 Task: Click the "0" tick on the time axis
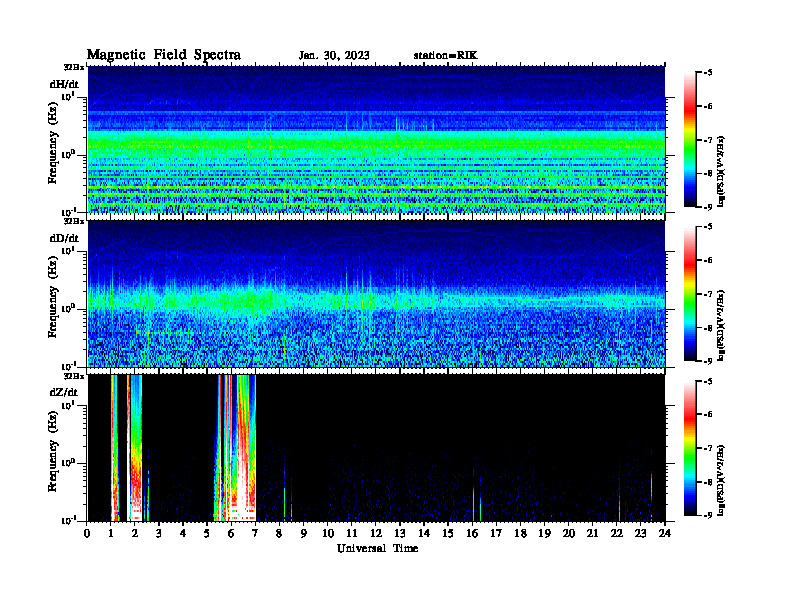click(x=87, y=533)
